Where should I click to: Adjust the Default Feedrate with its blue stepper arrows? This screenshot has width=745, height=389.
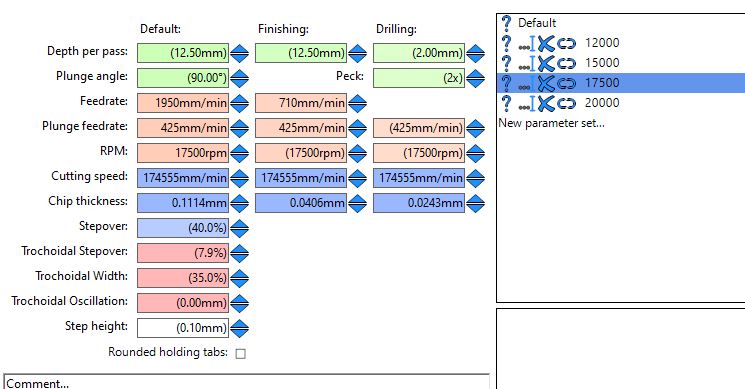click(x=239, y=103)
